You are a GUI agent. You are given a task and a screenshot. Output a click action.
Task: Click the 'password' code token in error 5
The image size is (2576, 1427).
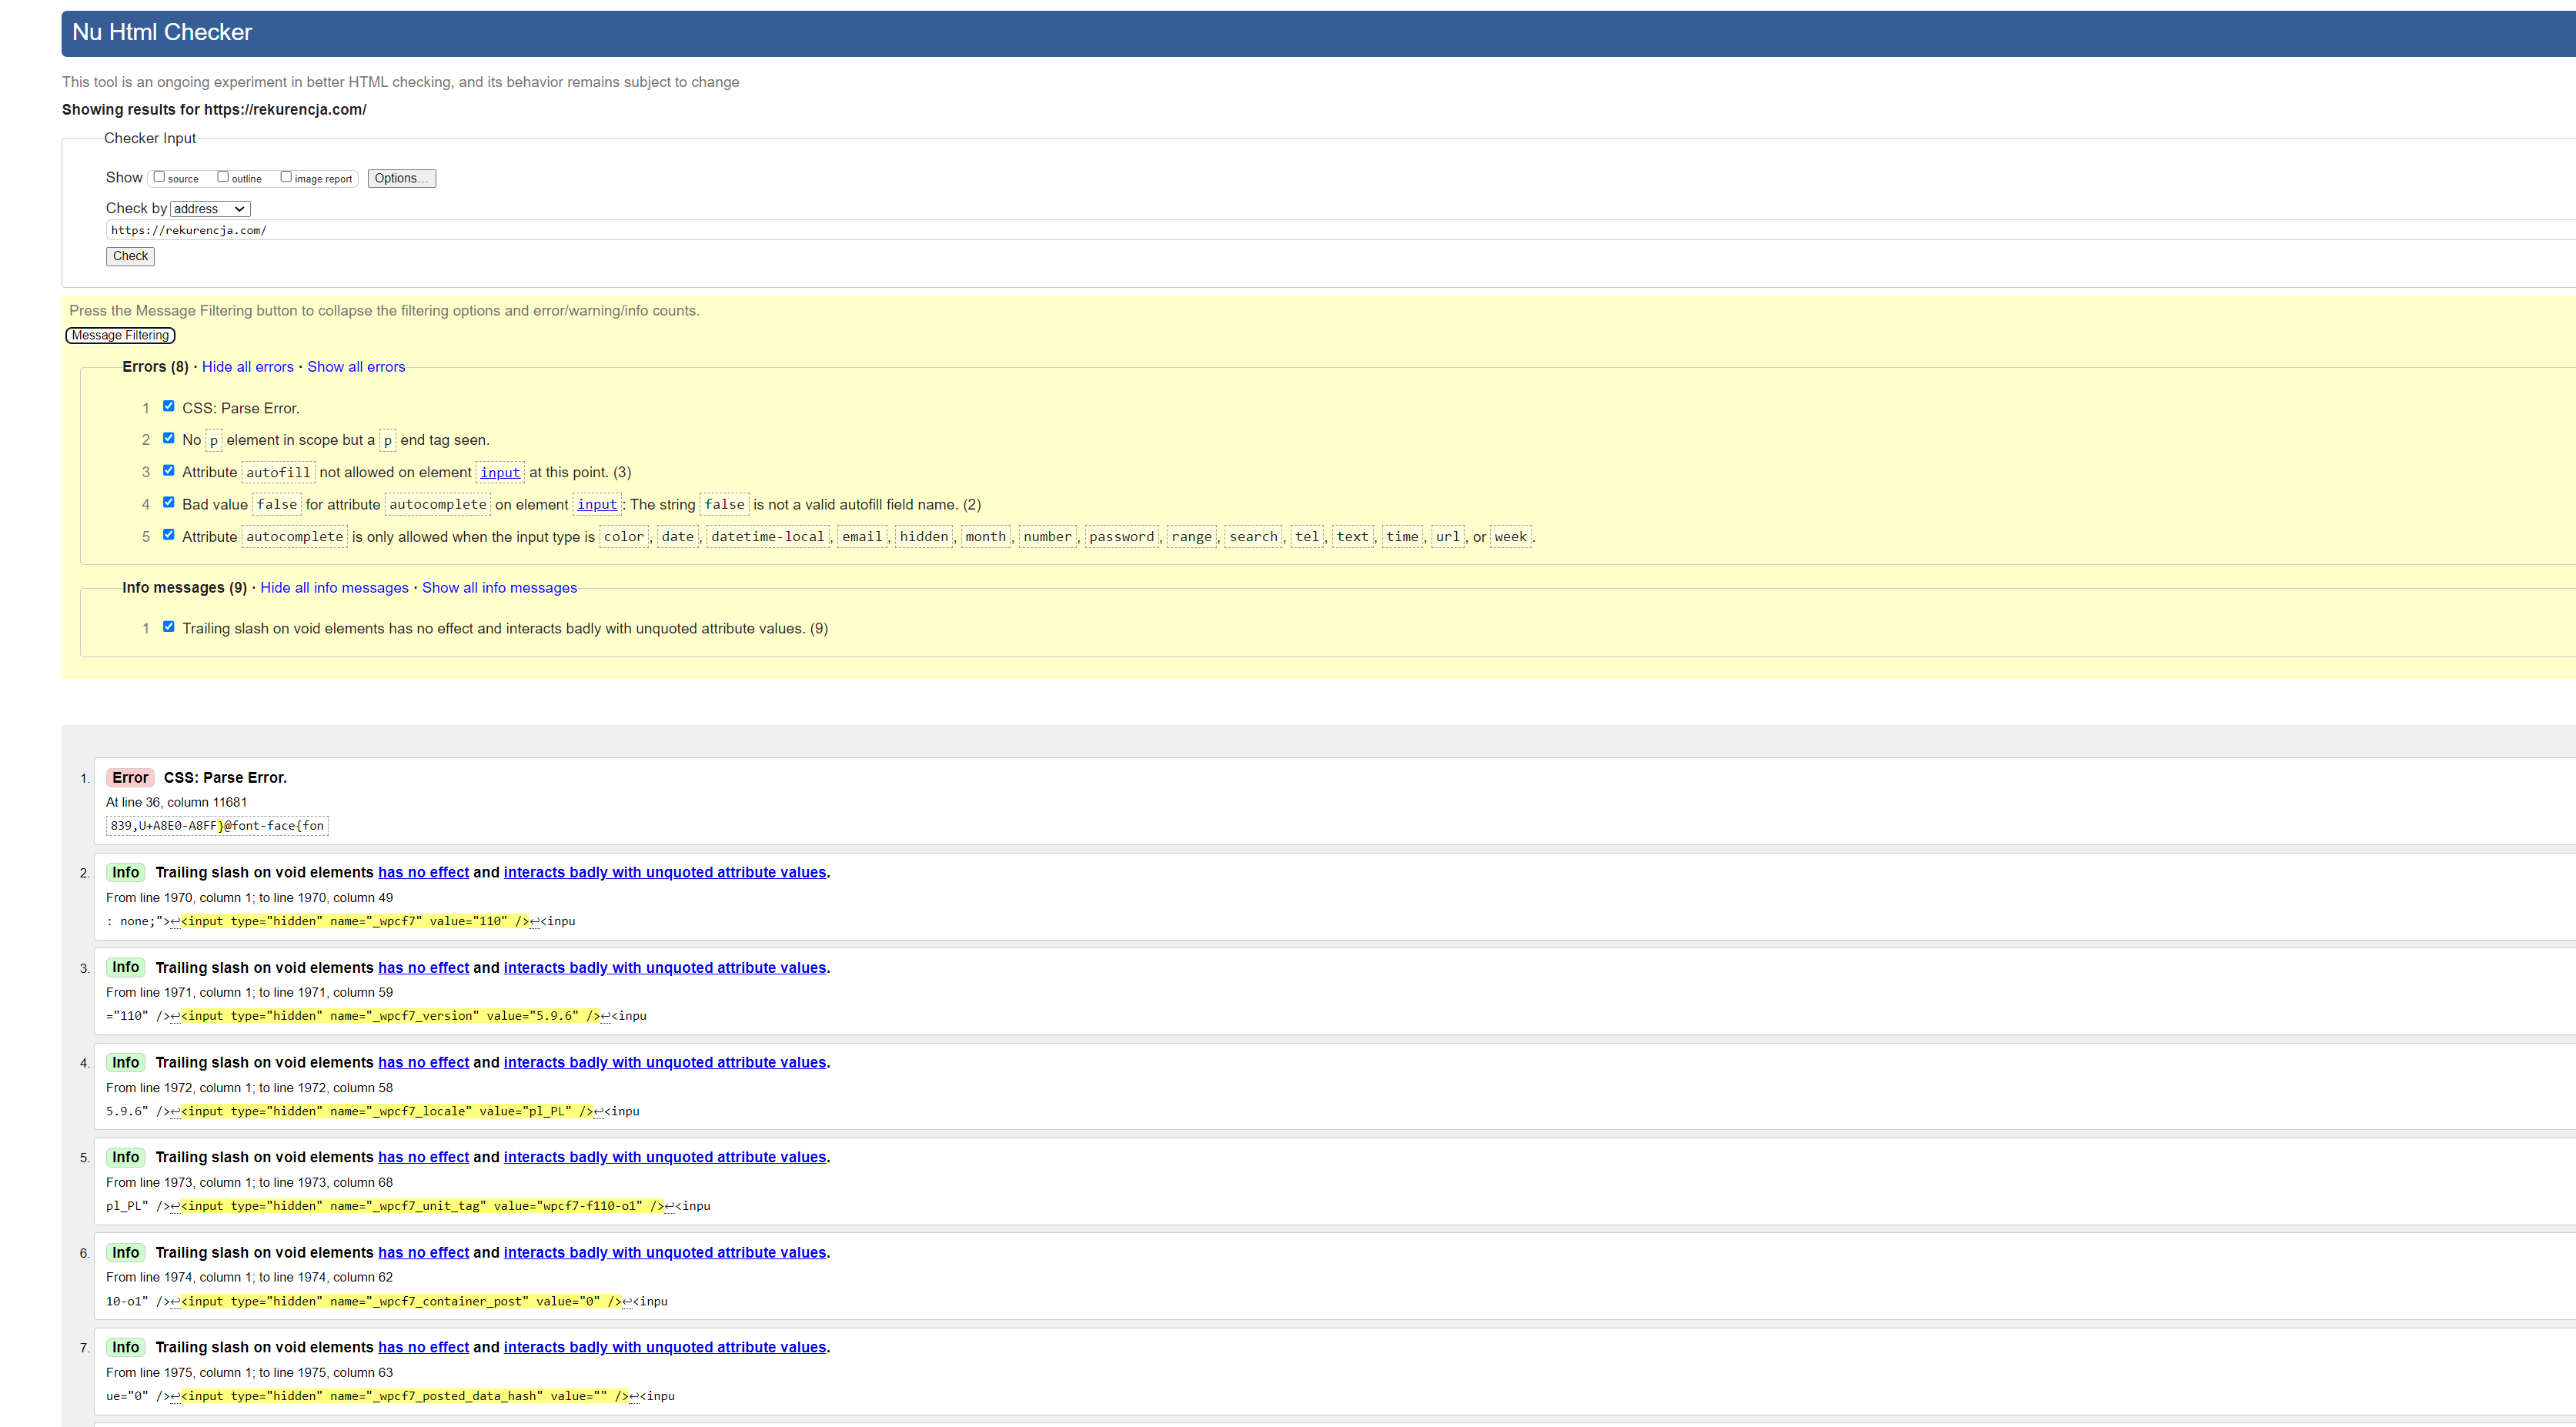click(x=1121, y=537)
